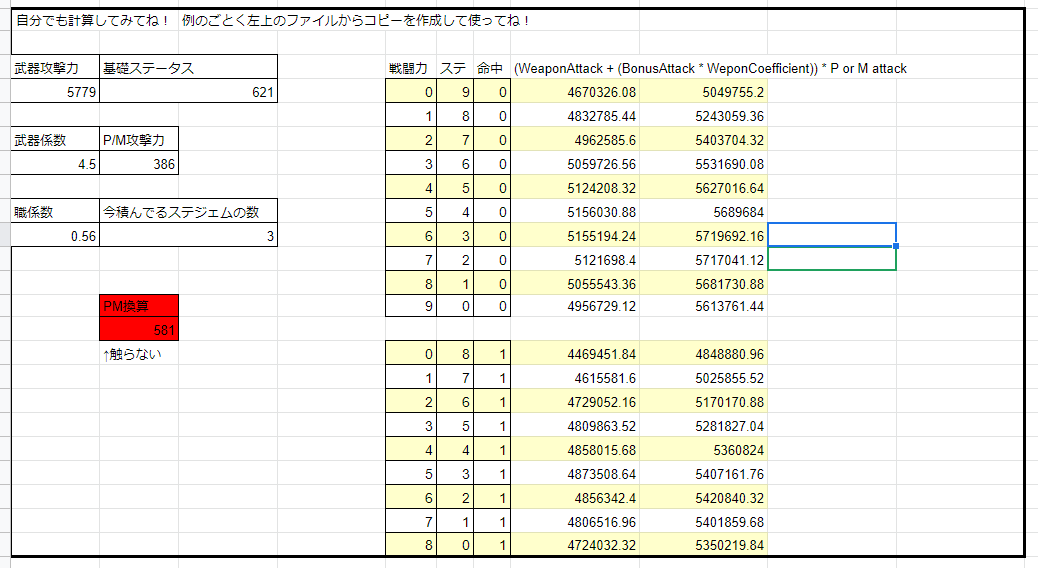Select the P/M攻撃力 header cell

pyautogui.click(x=139, y=140)
